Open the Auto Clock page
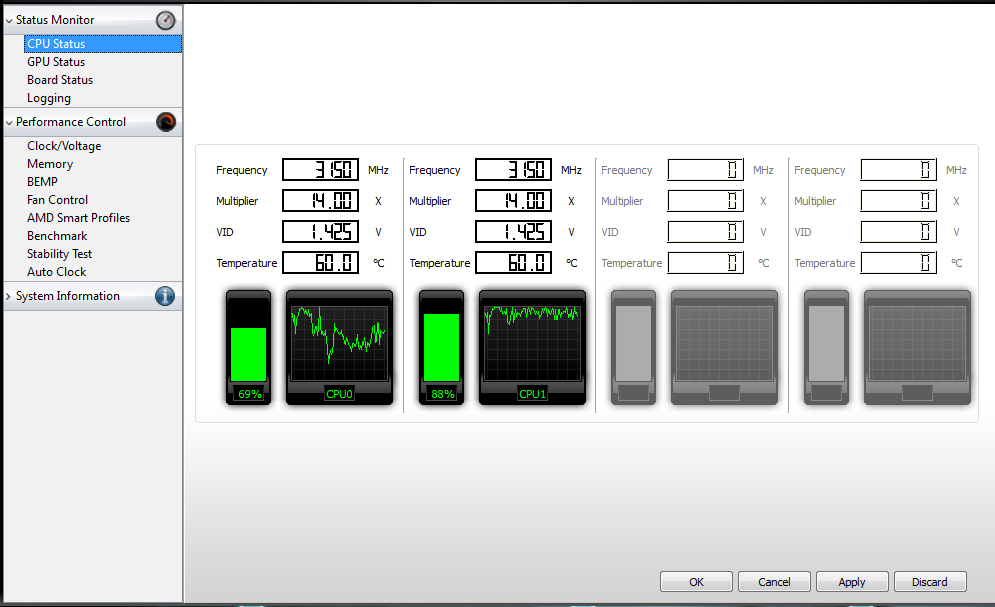Image resolution: width=995 pixels, height=607 pixels. point(56,271)
